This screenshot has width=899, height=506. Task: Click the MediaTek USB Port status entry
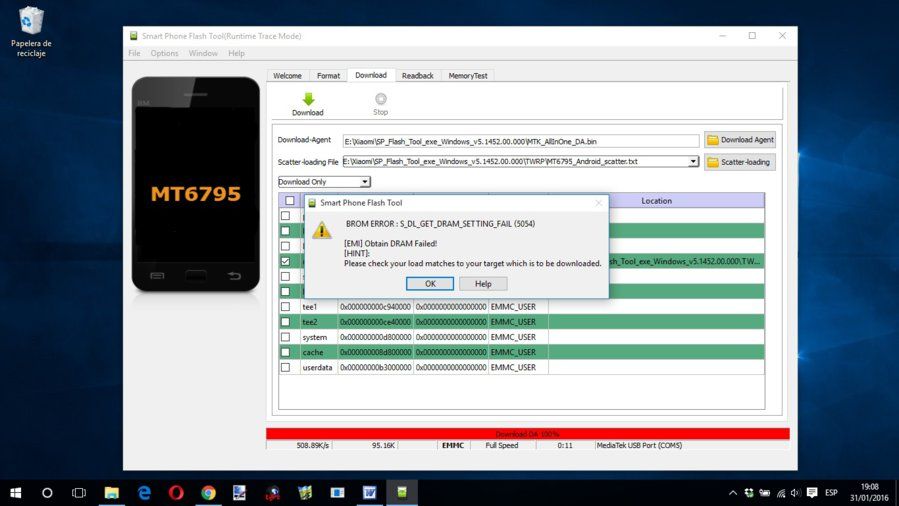click(639, 445)
